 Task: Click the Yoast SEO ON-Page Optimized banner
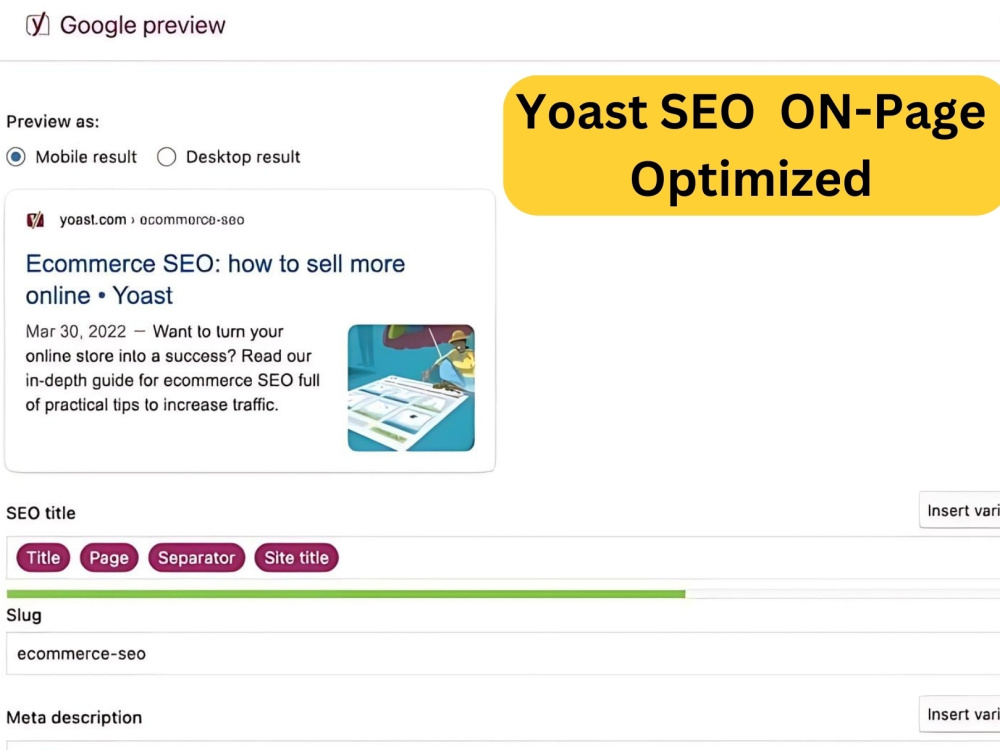click(x=751, y=145)
